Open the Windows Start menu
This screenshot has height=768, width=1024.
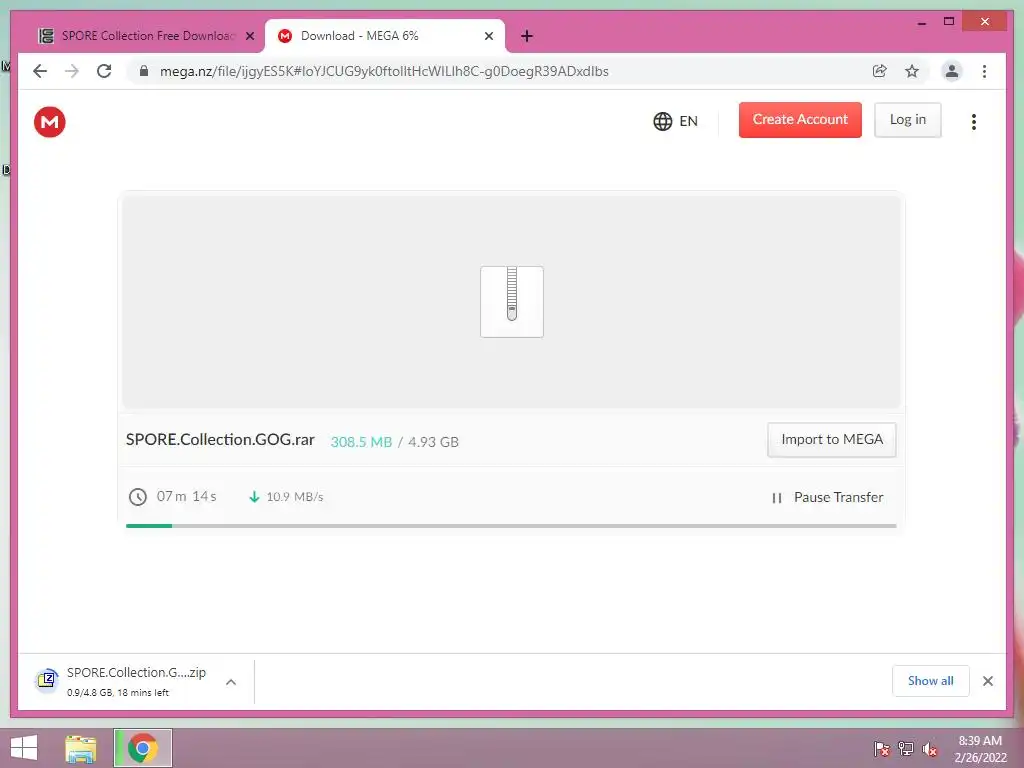24,748
